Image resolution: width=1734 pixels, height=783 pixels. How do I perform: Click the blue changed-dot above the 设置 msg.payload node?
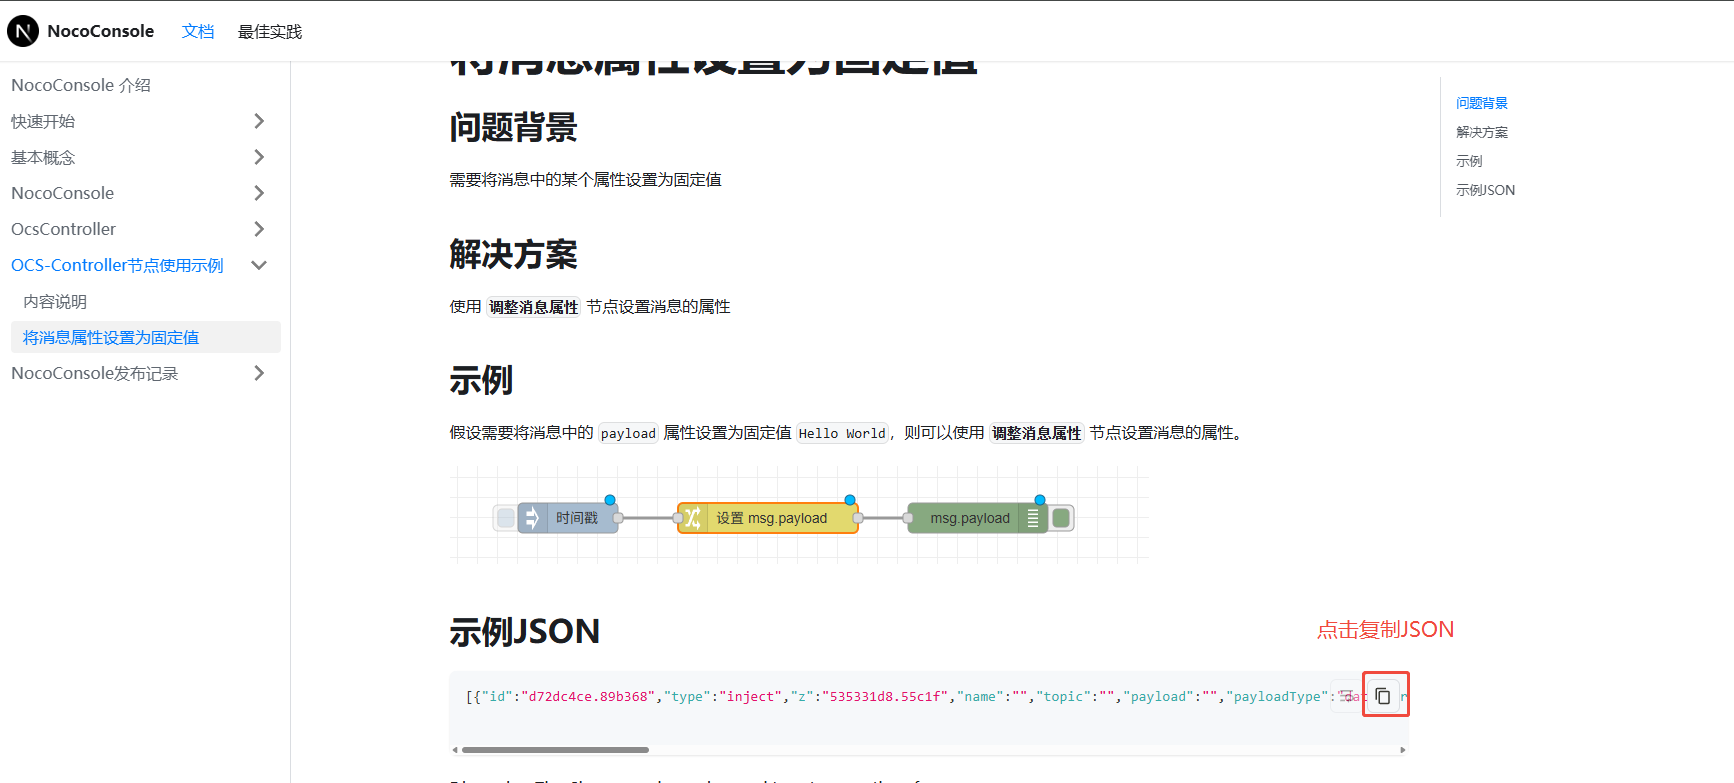click(x=850, y=500)
